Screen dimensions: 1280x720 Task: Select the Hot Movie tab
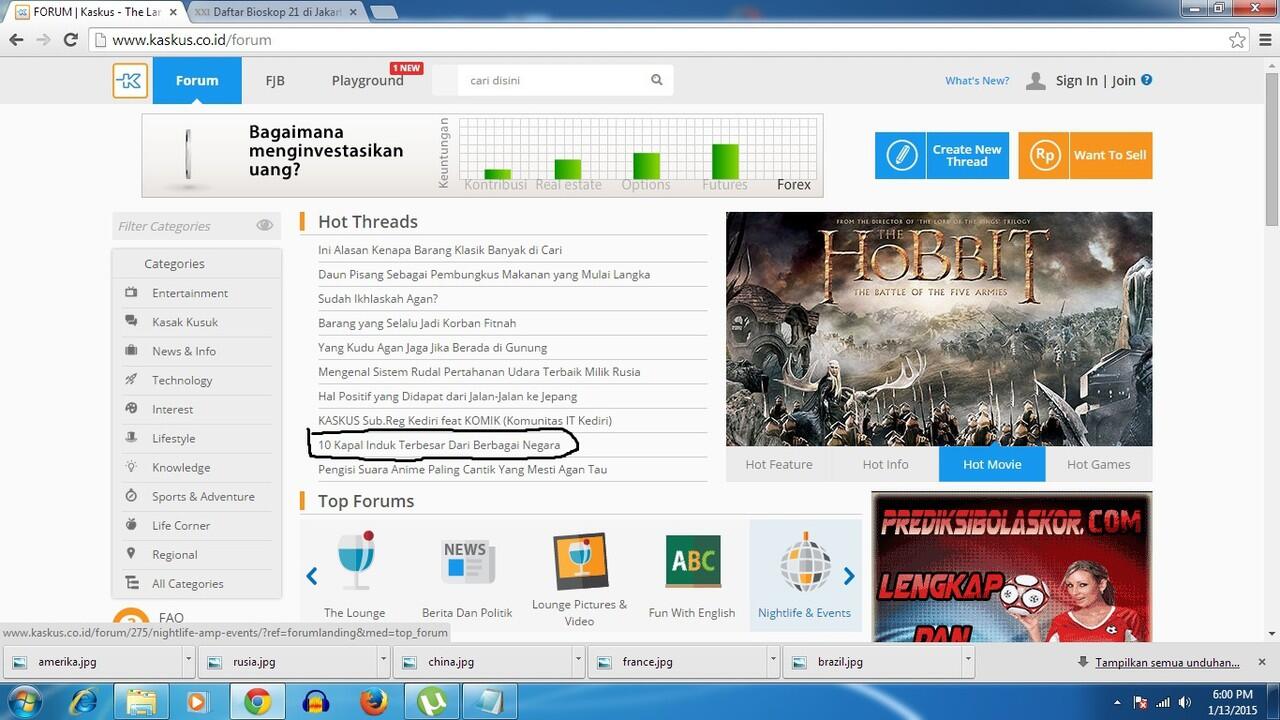tap(992, 464)
